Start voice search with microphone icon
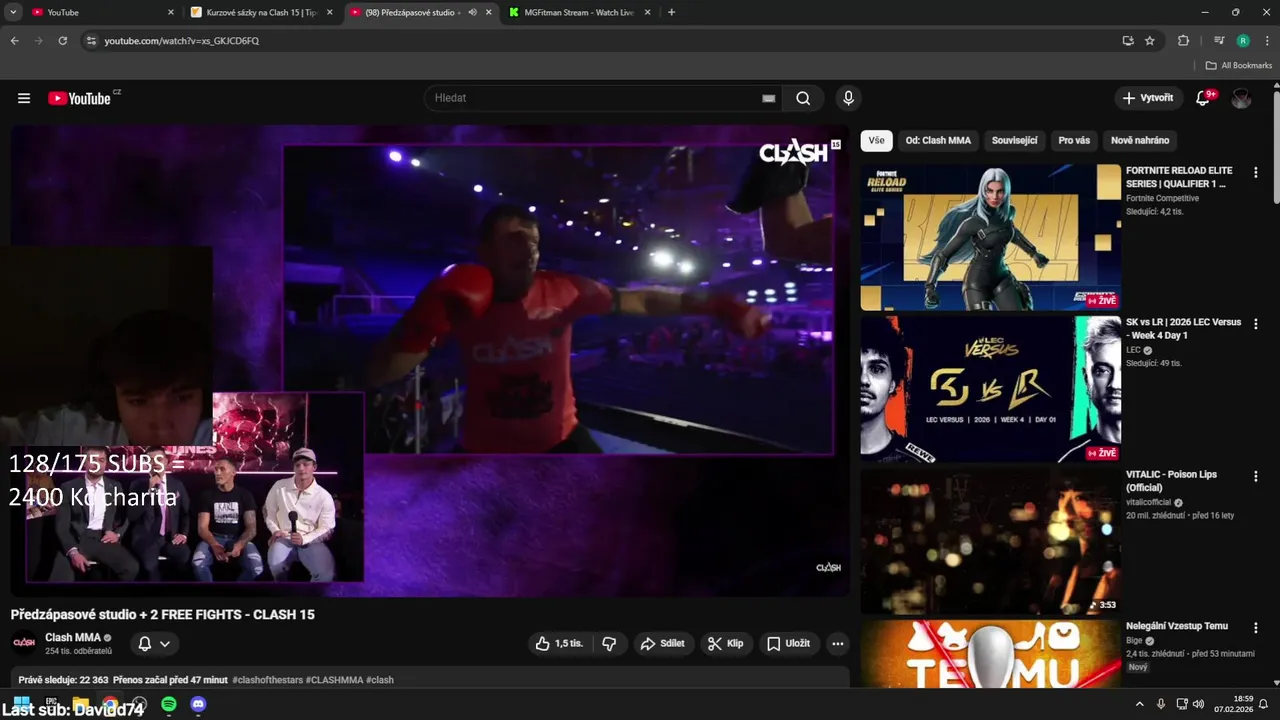Image resolution: width=1280 pixels, height=720 pixels. click(848, 98)
